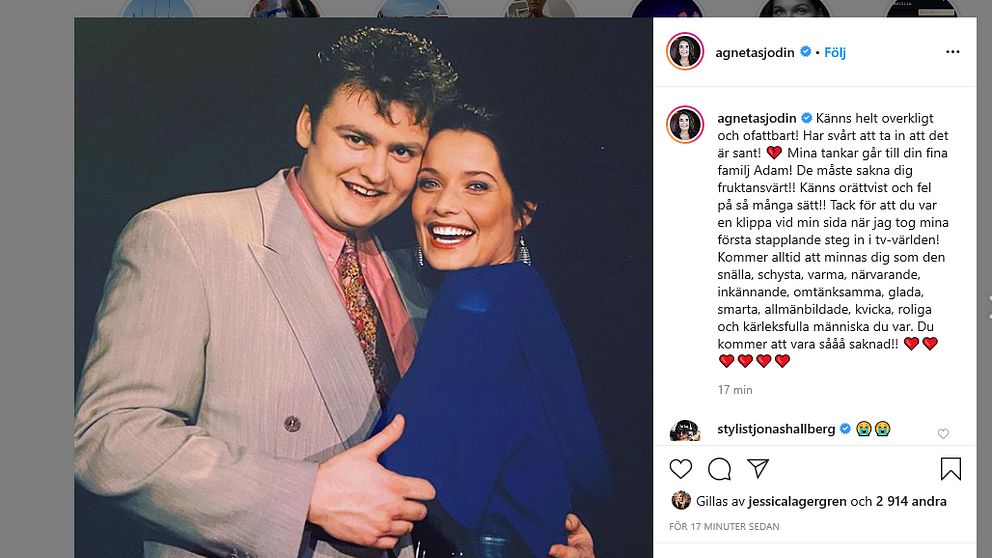Click the small liker avatar beside Gillas av

click(681, 501)
